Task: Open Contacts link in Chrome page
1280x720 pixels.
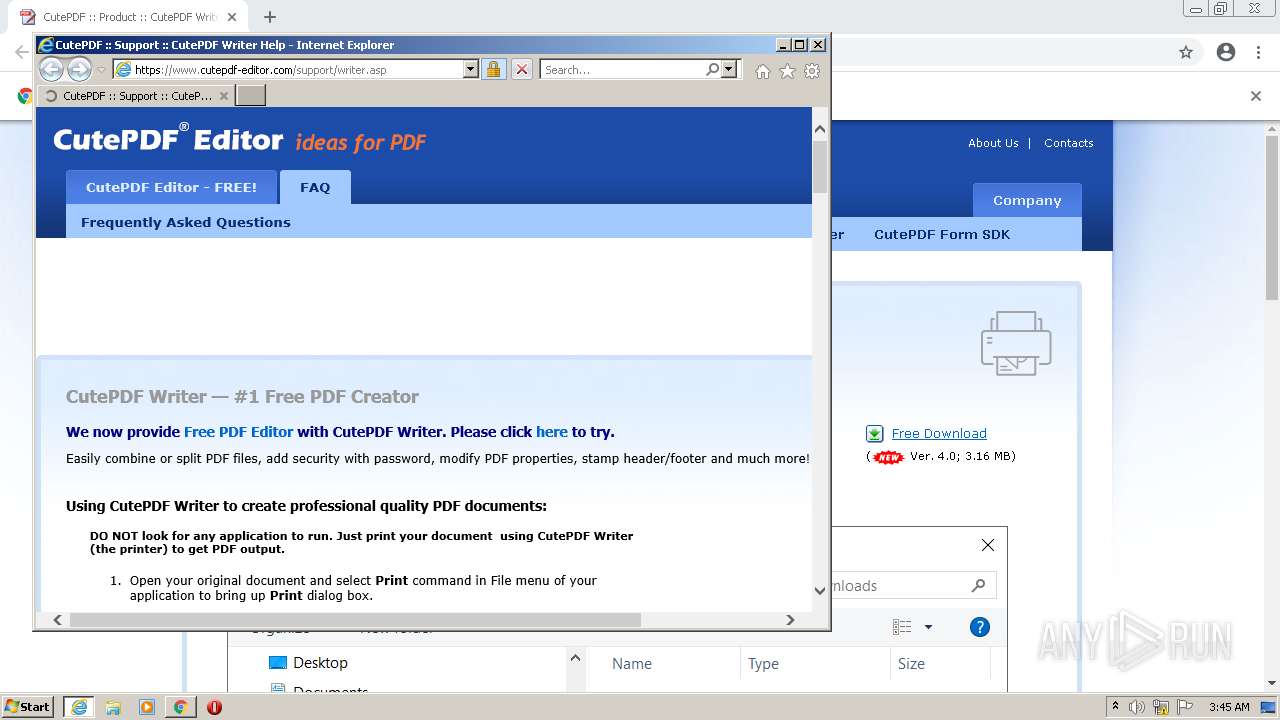Action: [x=1069, y=143]
